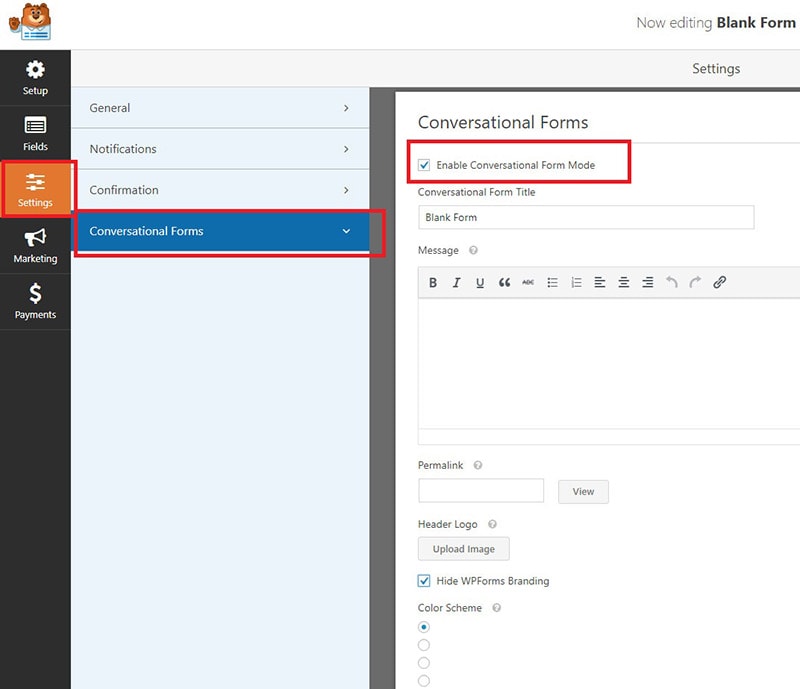
Task: Click the Upload Image button
Action: point(464,549)
